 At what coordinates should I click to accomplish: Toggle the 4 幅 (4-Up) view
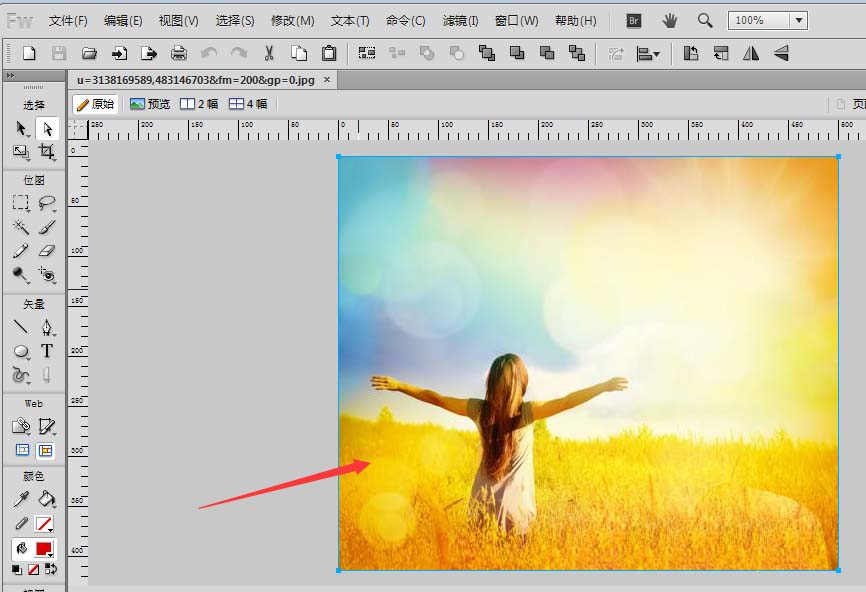pos(248,104)
